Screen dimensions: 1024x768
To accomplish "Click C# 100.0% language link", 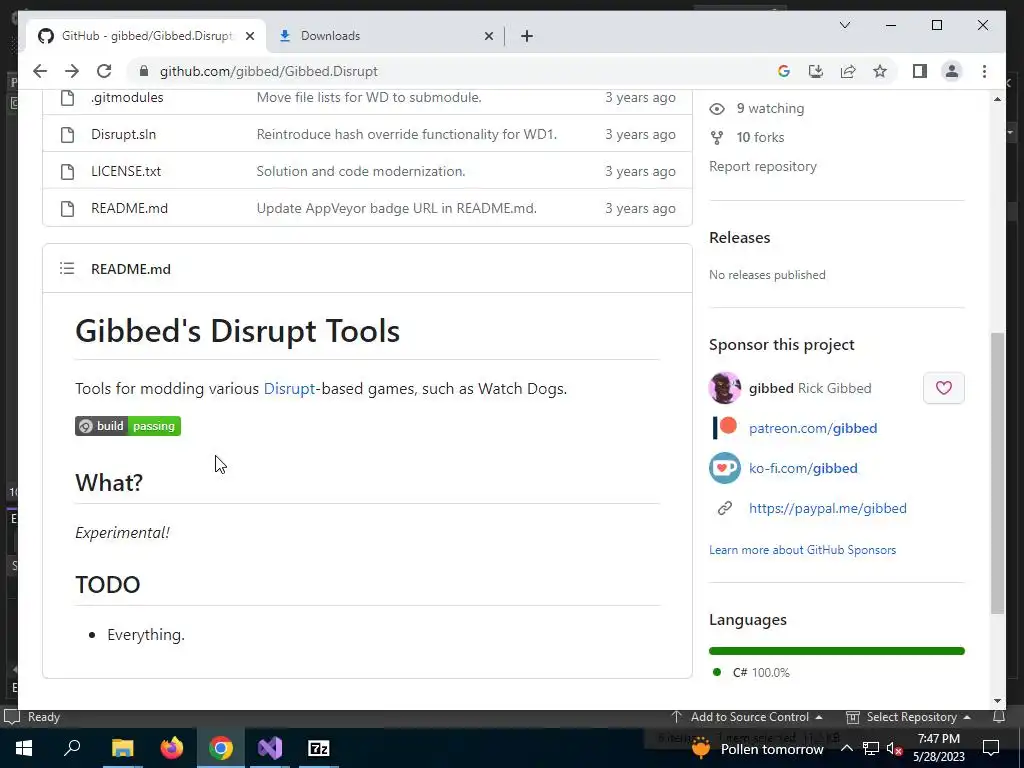I will point(761,672).
